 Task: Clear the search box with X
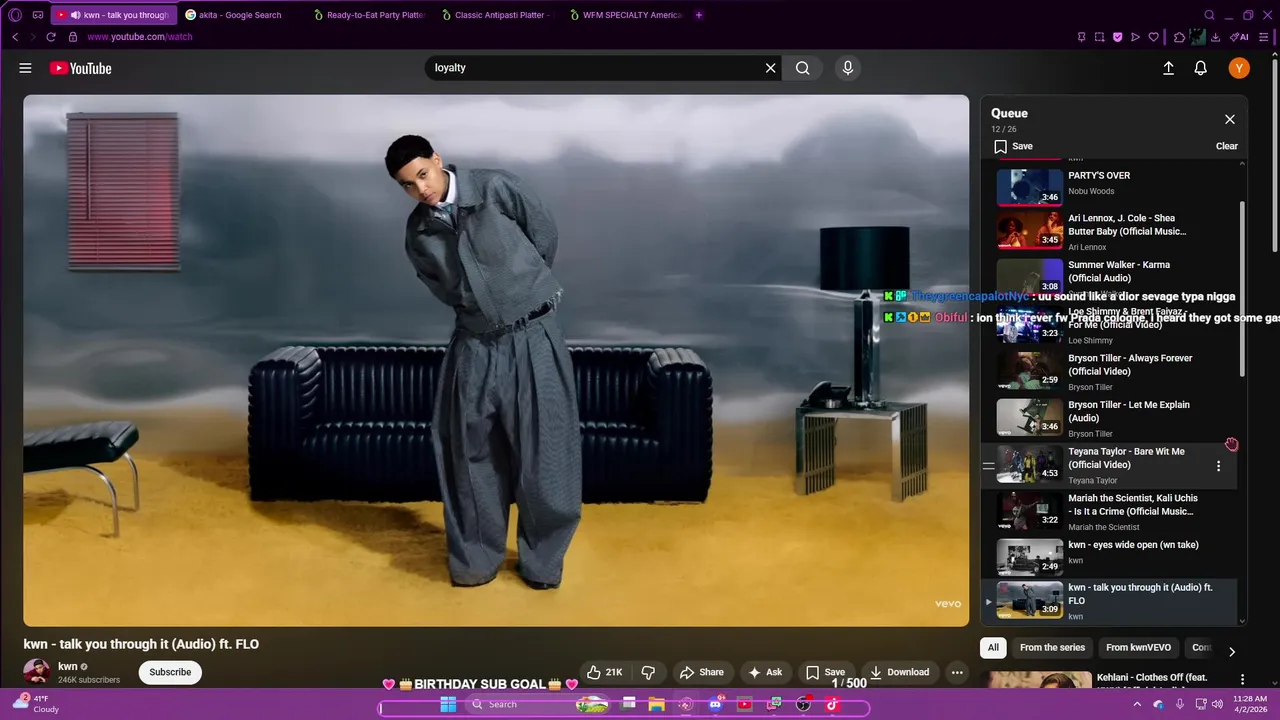coord(771,68)
